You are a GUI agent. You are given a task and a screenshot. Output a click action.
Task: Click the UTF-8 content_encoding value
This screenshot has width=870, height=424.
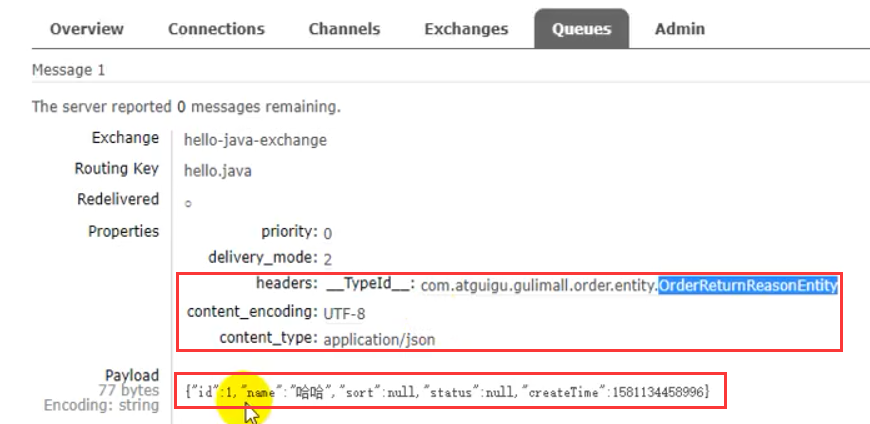pyautogui.click(x=344, y=313)
